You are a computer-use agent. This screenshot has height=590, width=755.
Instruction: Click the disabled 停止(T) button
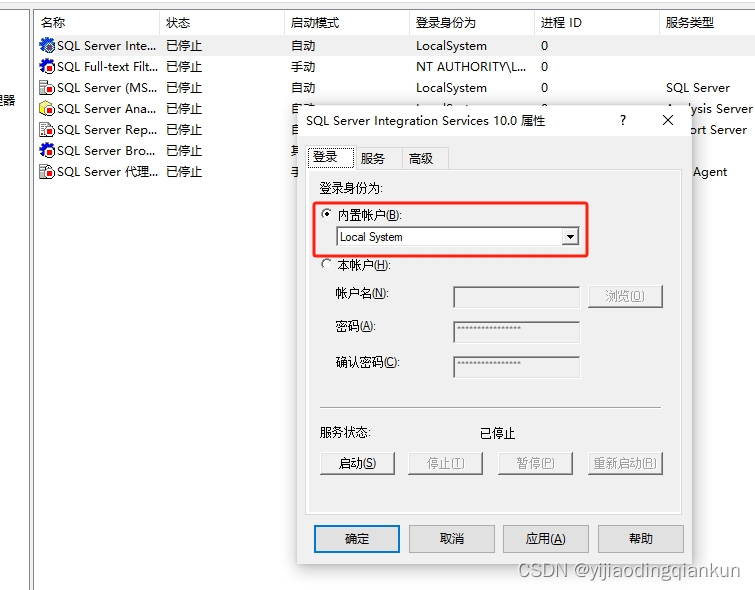coord(445,463)
